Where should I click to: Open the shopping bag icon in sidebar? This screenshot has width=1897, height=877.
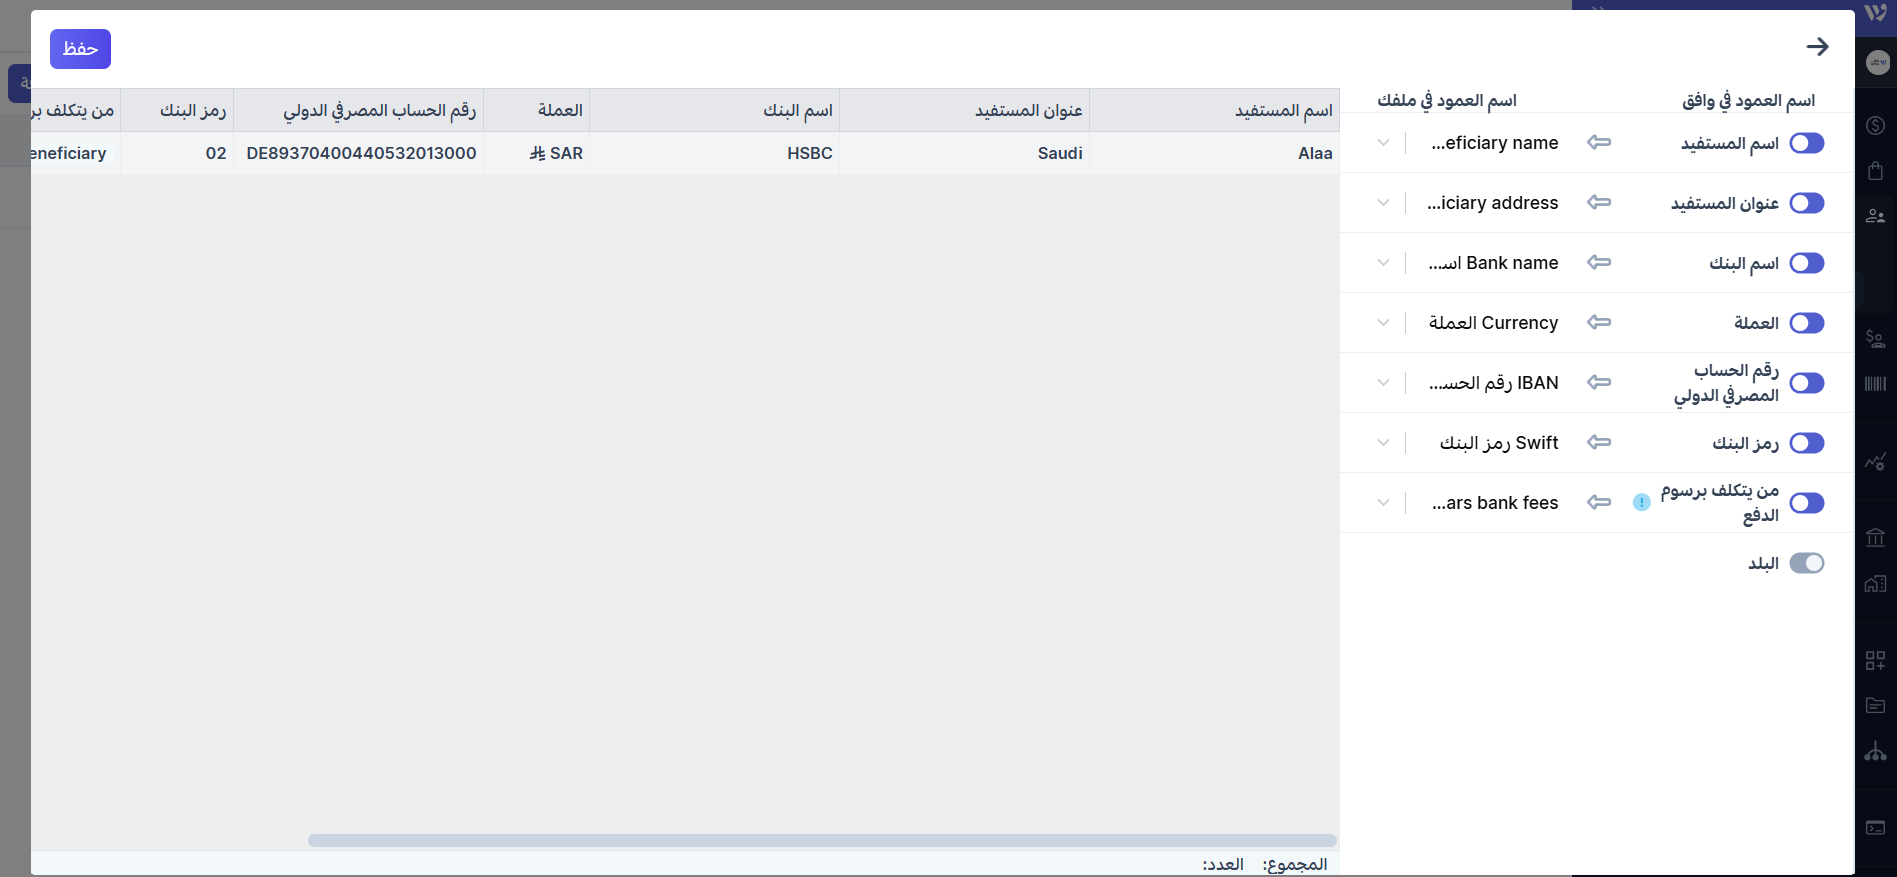(1875, 170)
